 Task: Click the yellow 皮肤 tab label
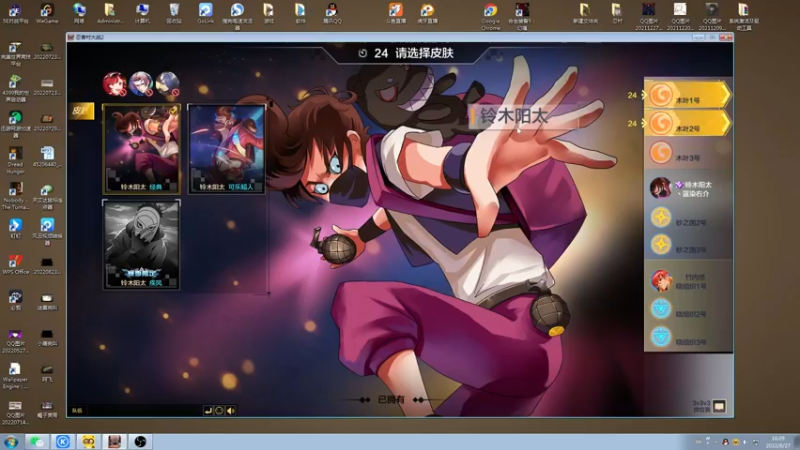point(81,111)
